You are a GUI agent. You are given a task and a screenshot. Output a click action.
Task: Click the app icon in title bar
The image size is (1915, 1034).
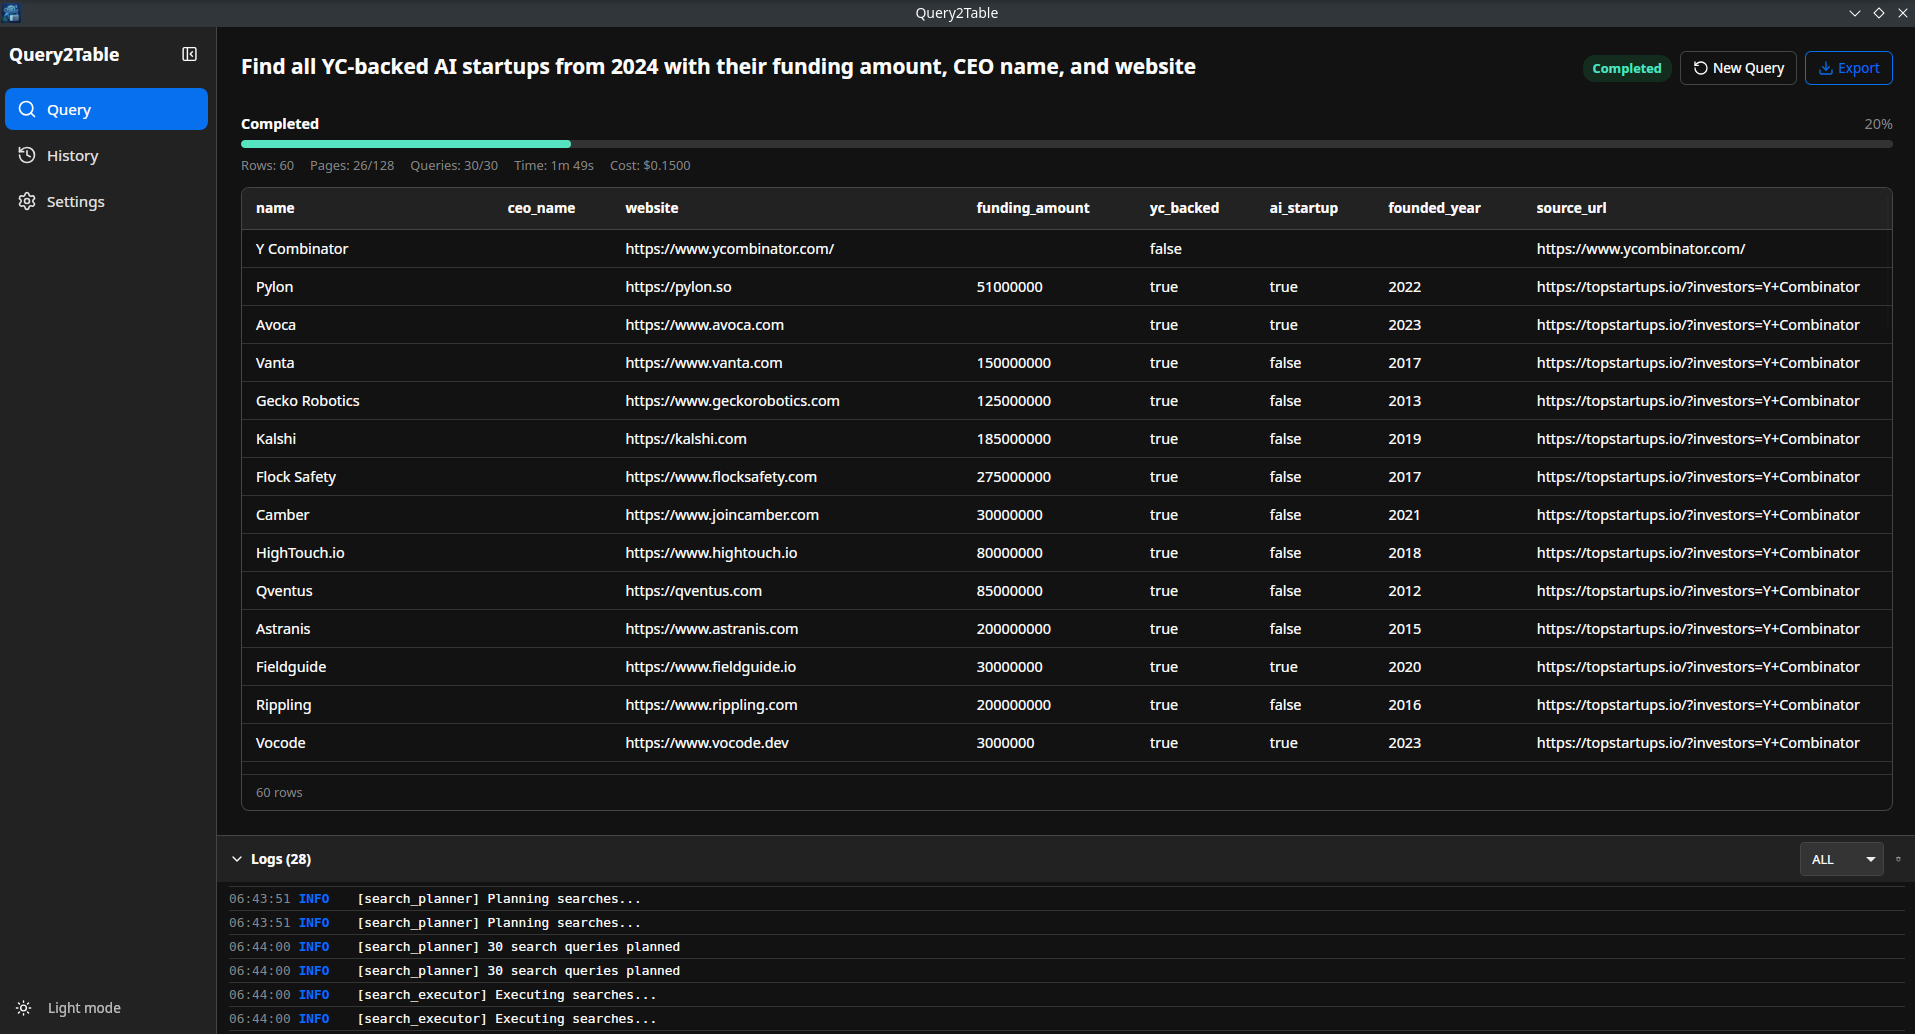12,13
